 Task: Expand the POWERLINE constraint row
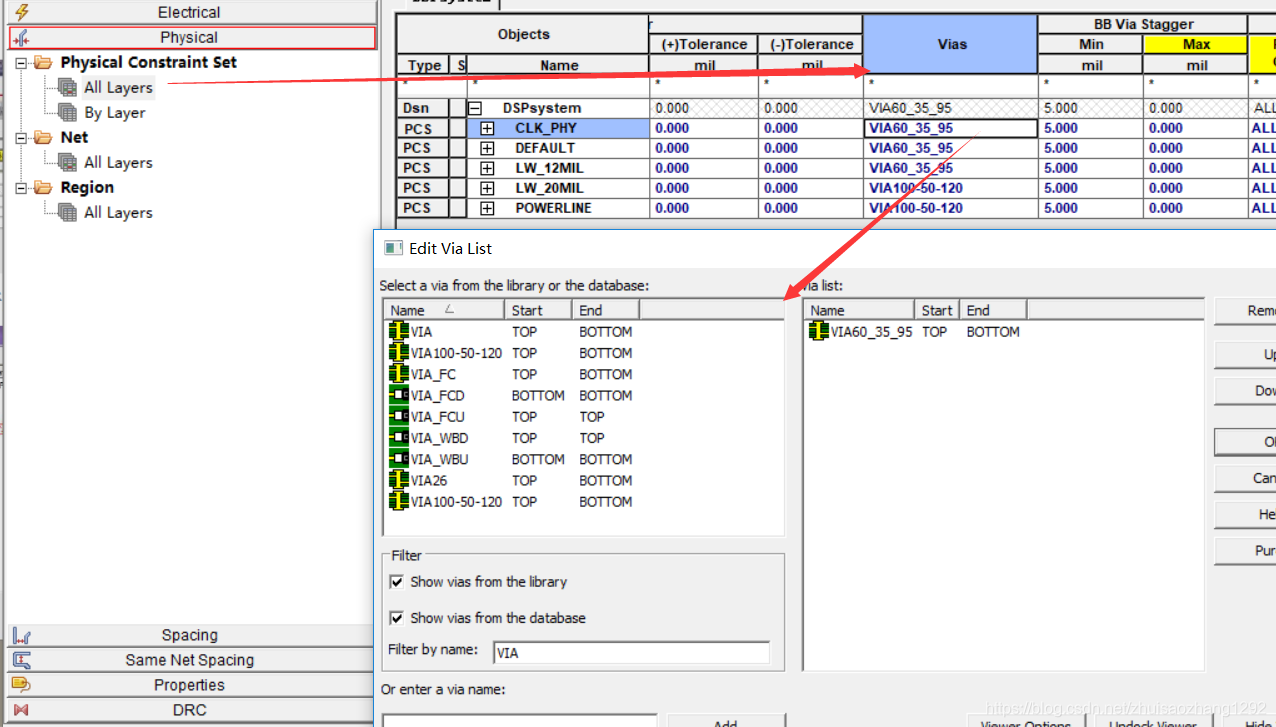(x=487, y=208)
